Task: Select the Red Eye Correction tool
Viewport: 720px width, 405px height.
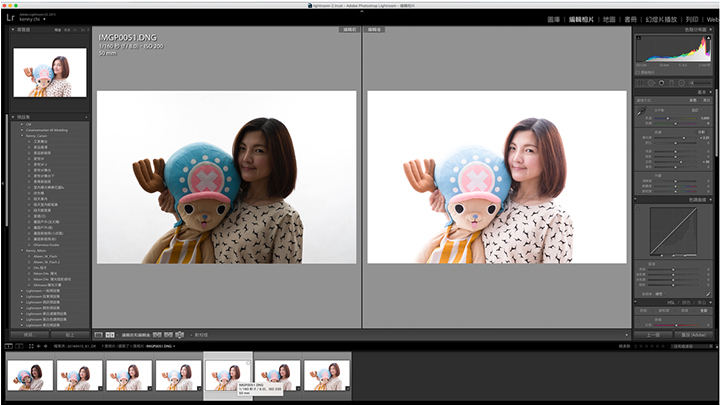Action: [661, 83]
